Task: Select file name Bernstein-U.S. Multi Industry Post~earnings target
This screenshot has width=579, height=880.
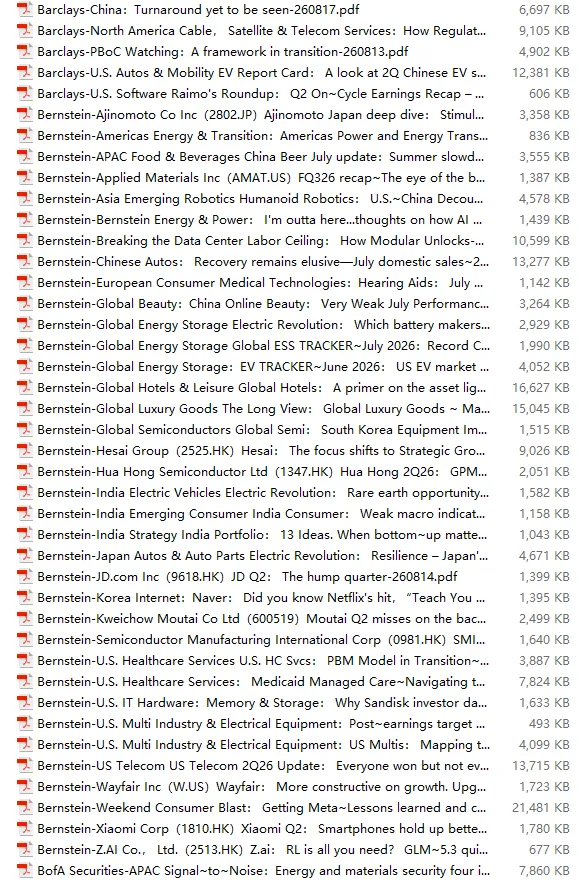Action: [261, 723]
